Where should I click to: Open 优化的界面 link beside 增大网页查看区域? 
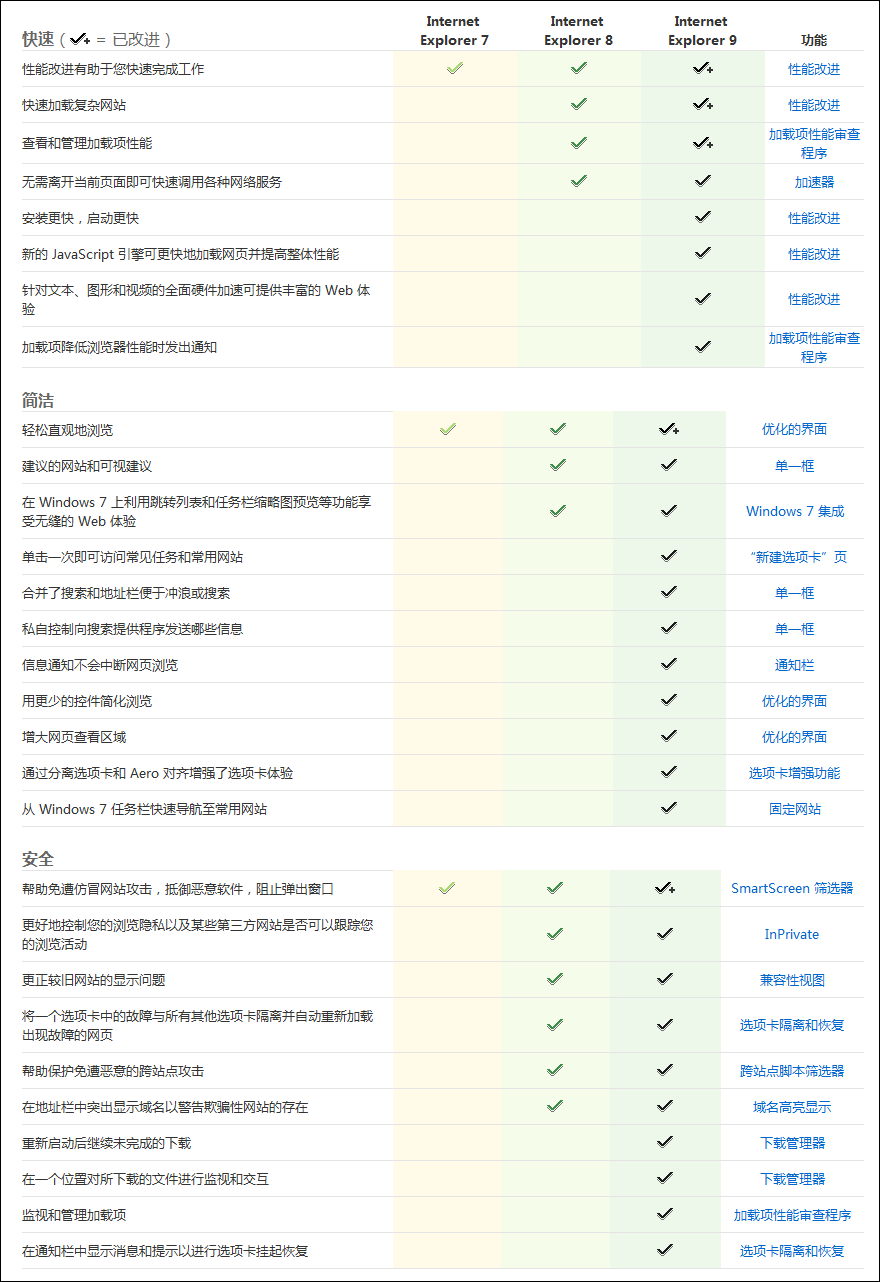(794, 737)
